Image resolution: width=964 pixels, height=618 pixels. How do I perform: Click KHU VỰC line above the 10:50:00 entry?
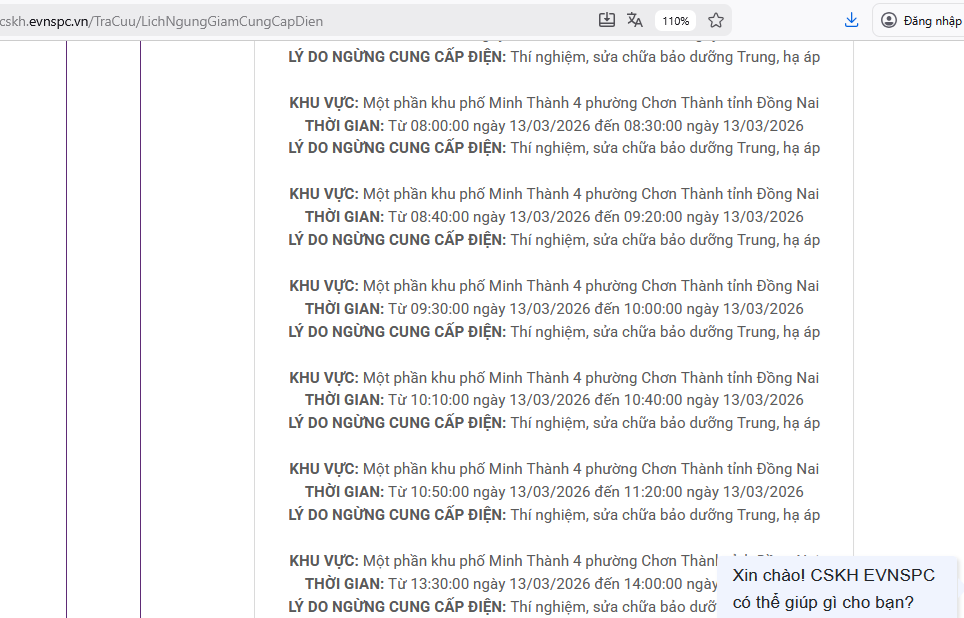(554, 469)
